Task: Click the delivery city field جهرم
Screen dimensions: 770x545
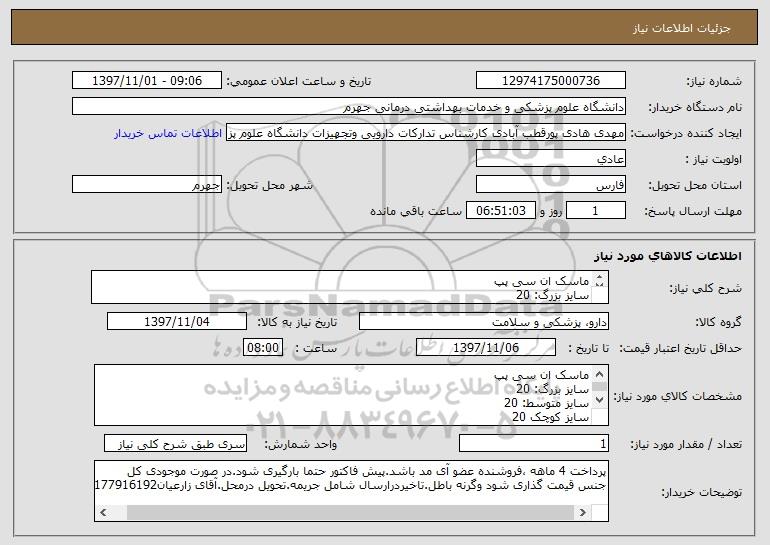Action: coord(147,185)
